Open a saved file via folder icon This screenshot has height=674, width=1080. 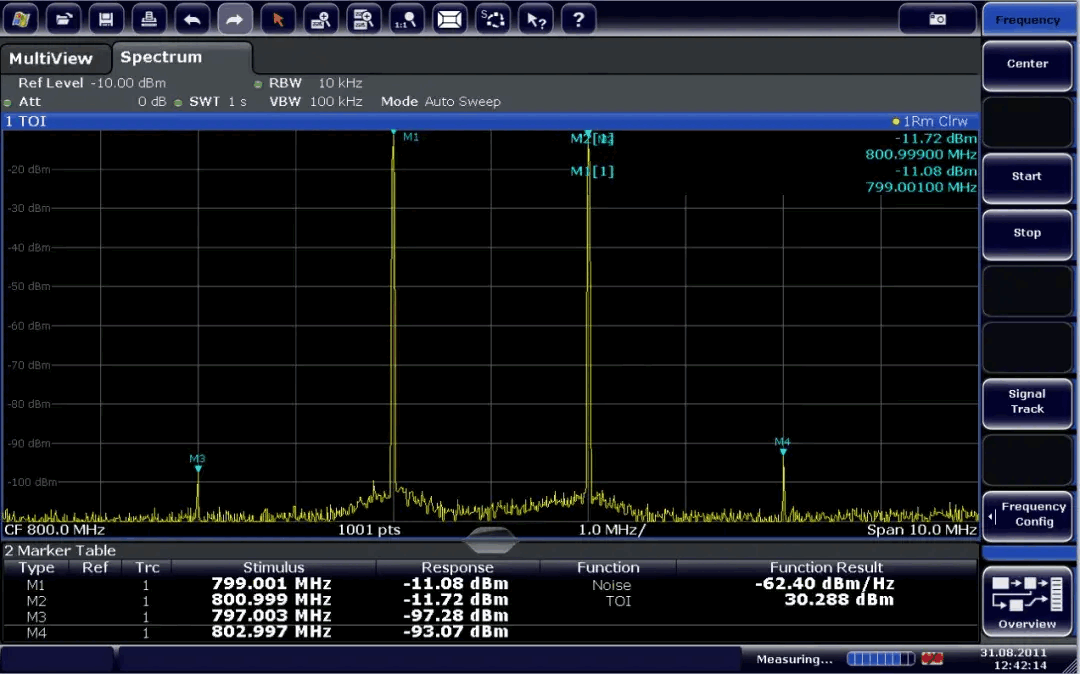click(63, 19)
